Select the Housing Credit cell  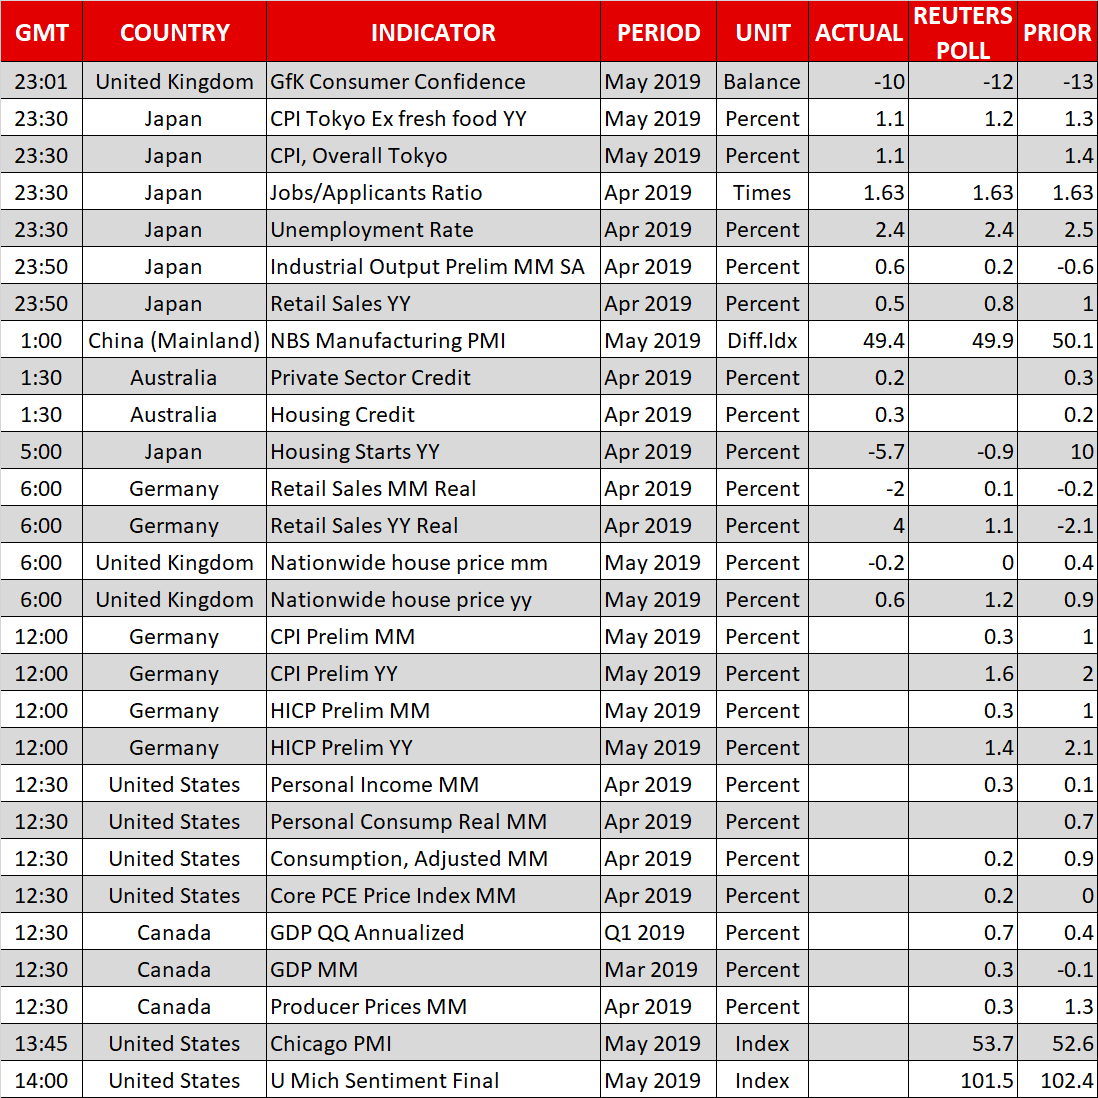pyautogui.click(x=433, y=415)
